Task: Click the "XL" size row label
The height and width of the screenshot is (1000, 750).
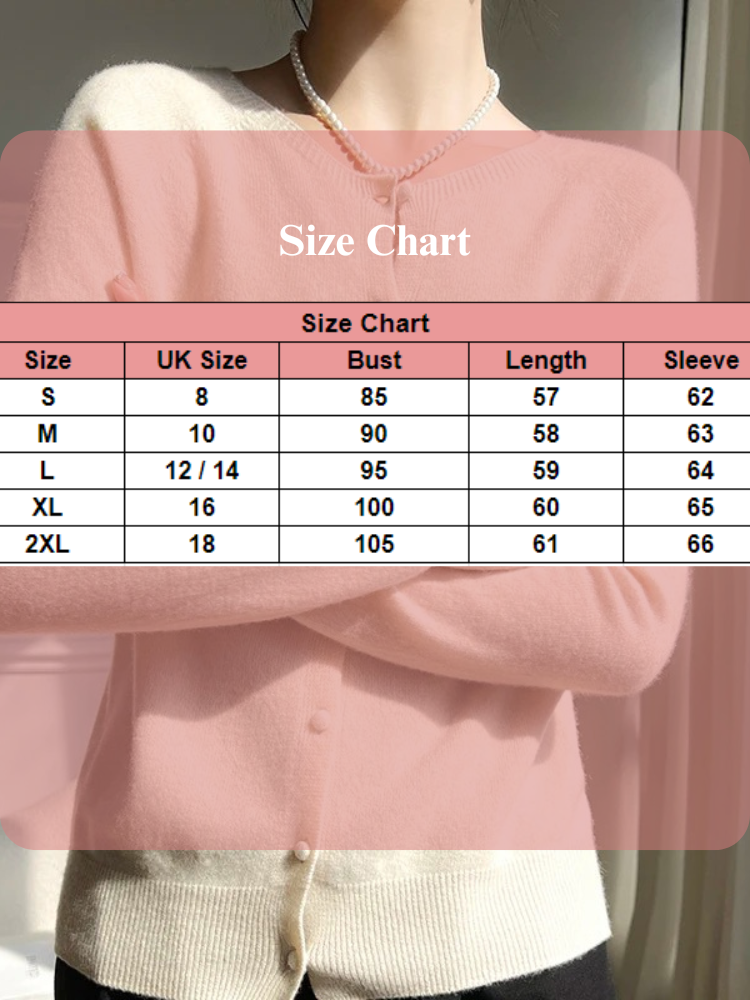Action: [x=48, y=507]
